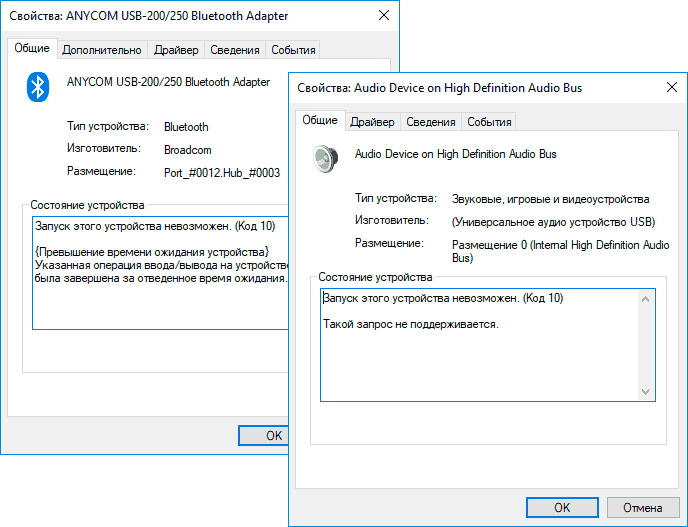Click '{Превышение времени ожидания устройства}' text
This screenshot has height=527, width=688.
tap(152, 252)
